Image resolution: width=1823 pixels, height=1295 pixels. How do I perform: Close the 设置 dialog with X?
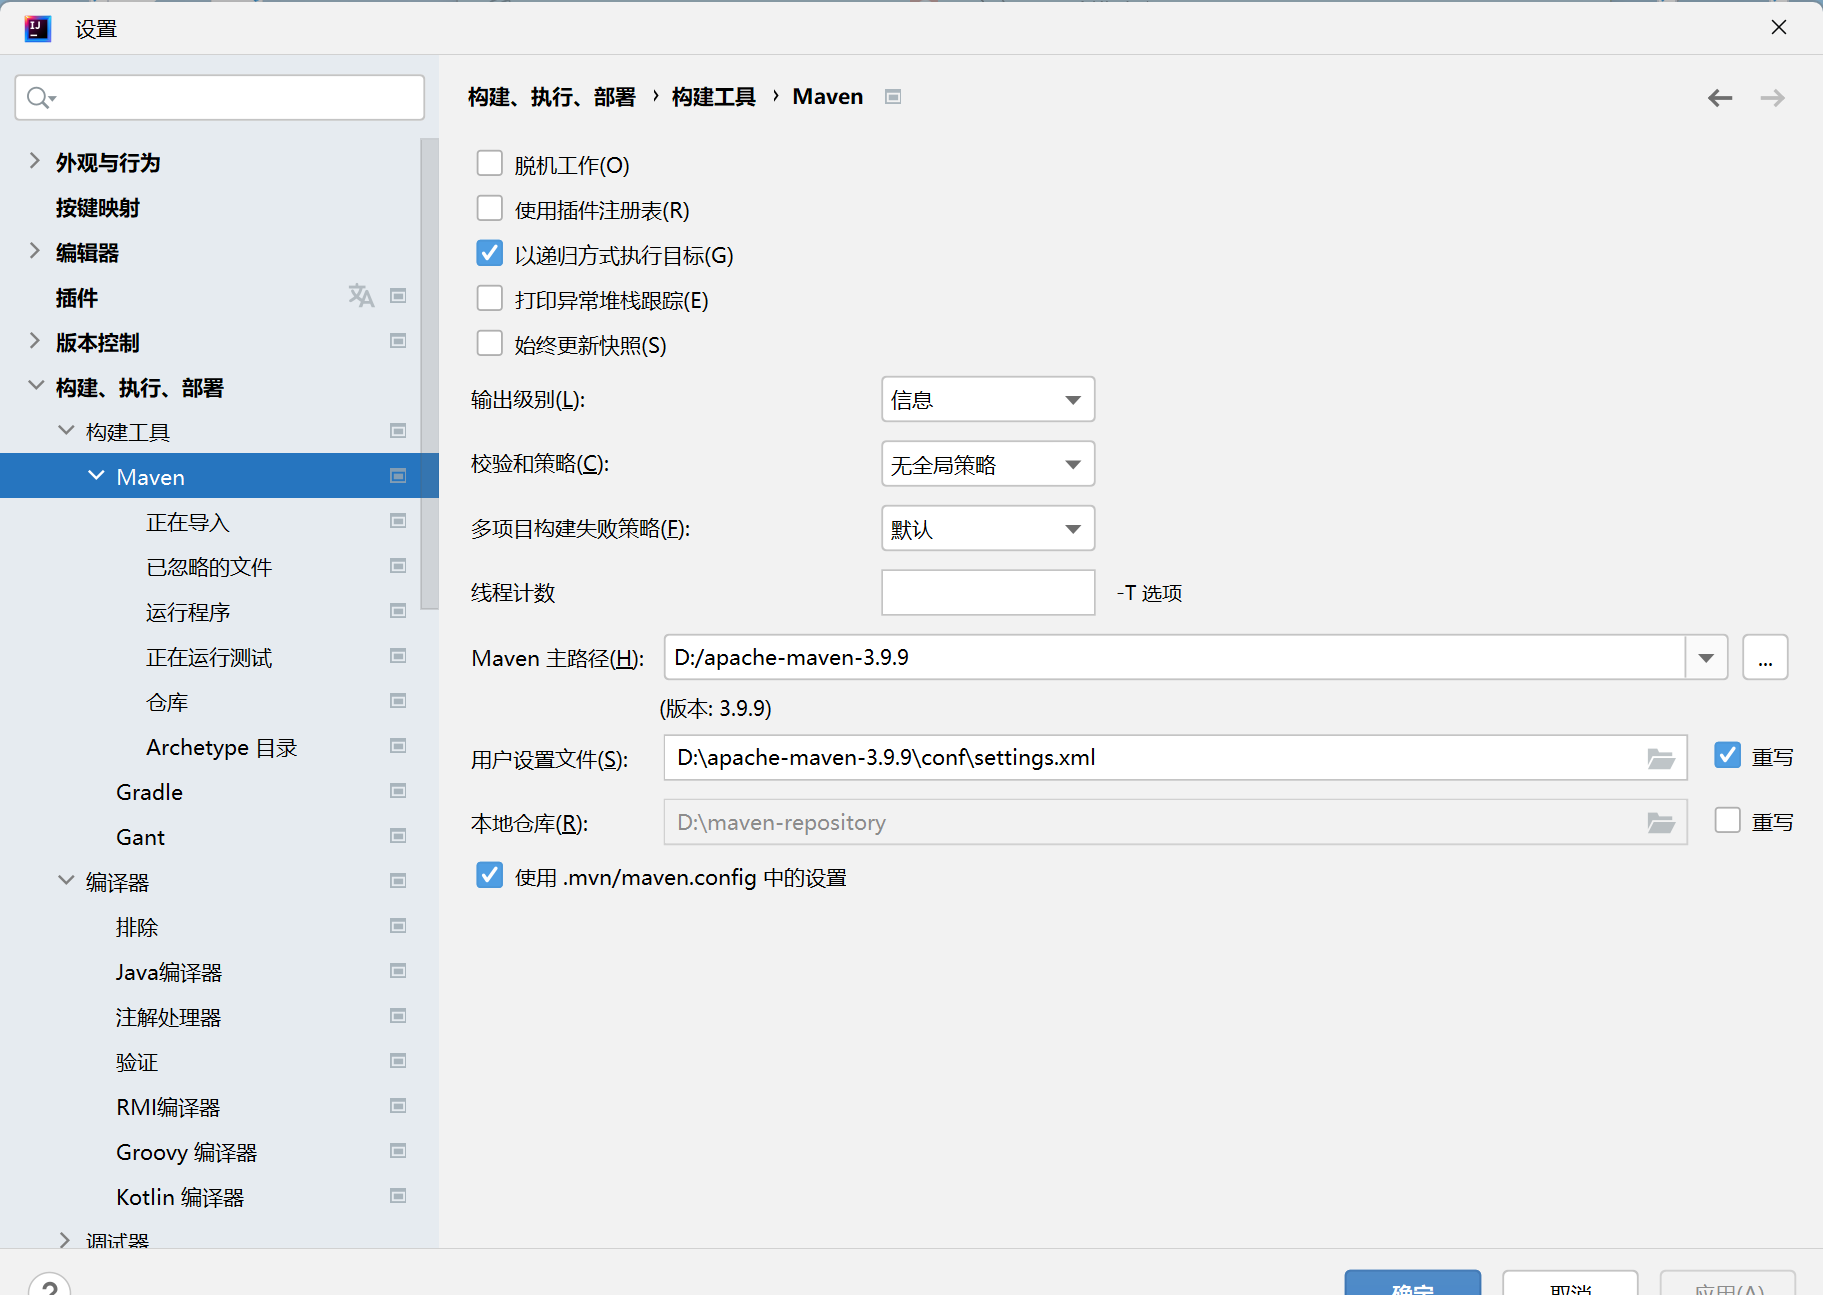click(x=1779, y=27)
